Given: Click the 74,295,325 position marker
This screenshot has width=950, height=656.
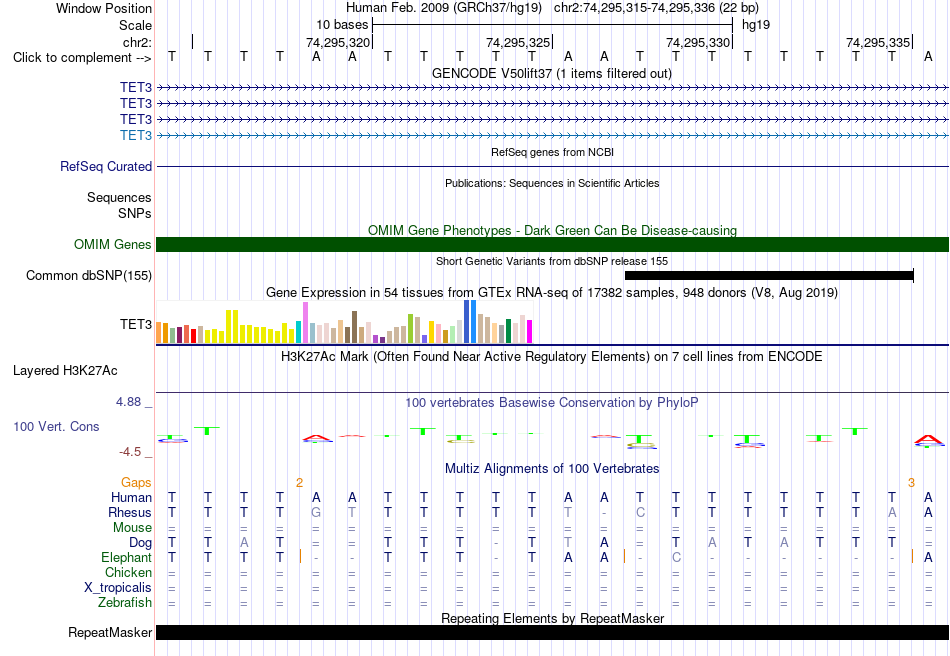Looking at the screenshot, I should [518, 42].
